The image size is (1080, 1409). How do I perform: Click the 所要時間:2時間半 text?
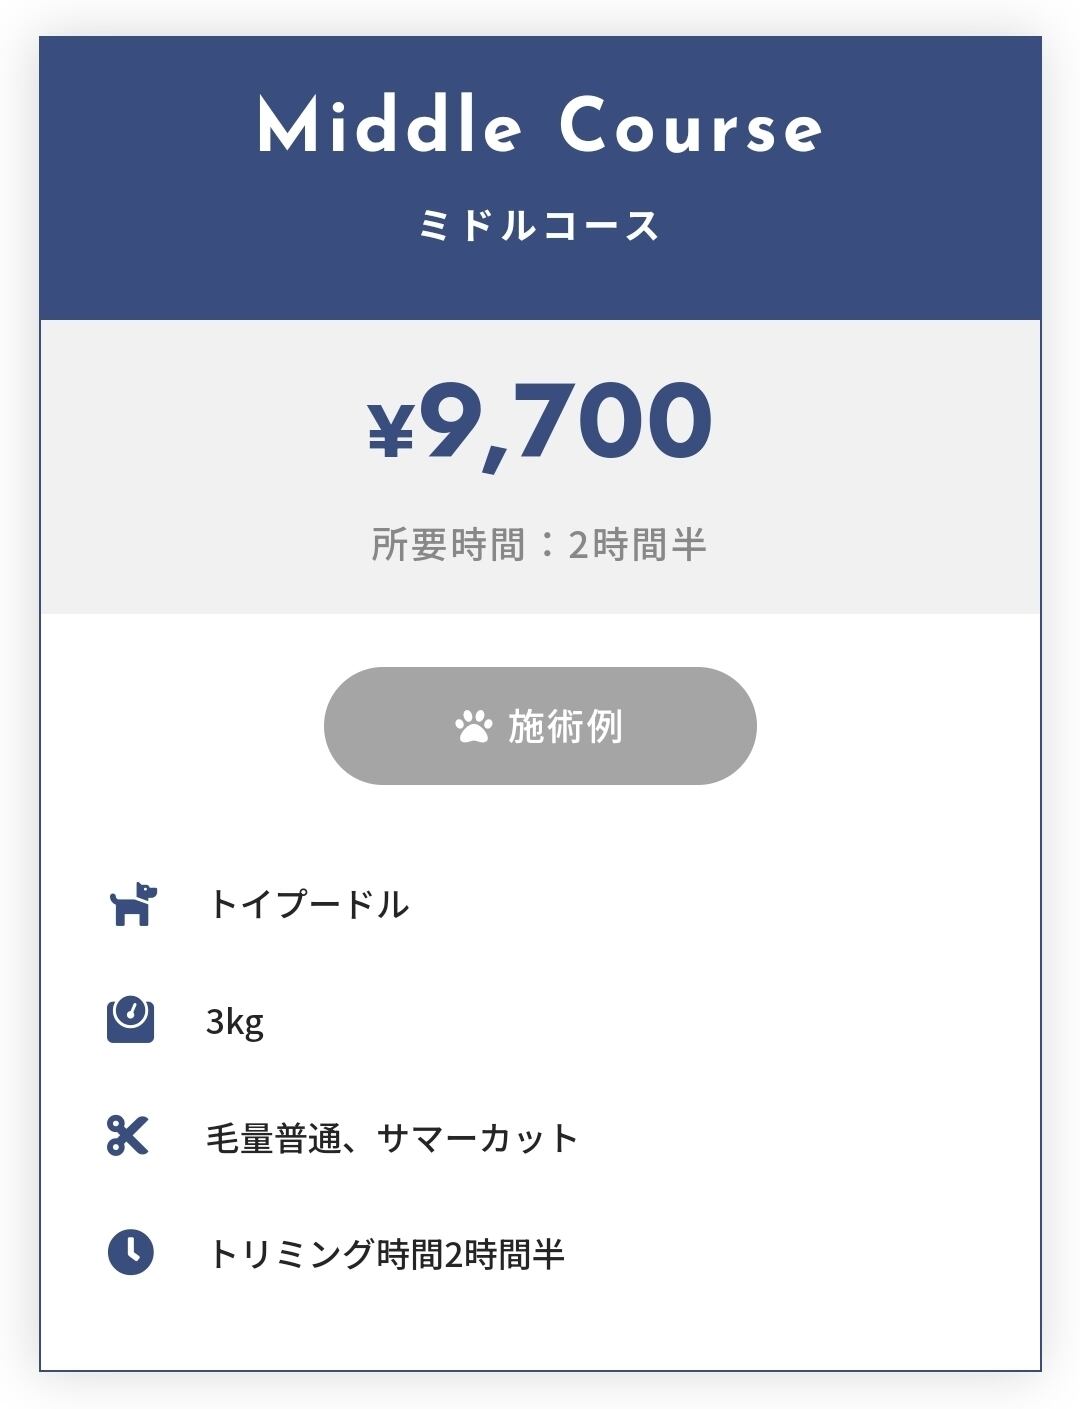(540, 545)
